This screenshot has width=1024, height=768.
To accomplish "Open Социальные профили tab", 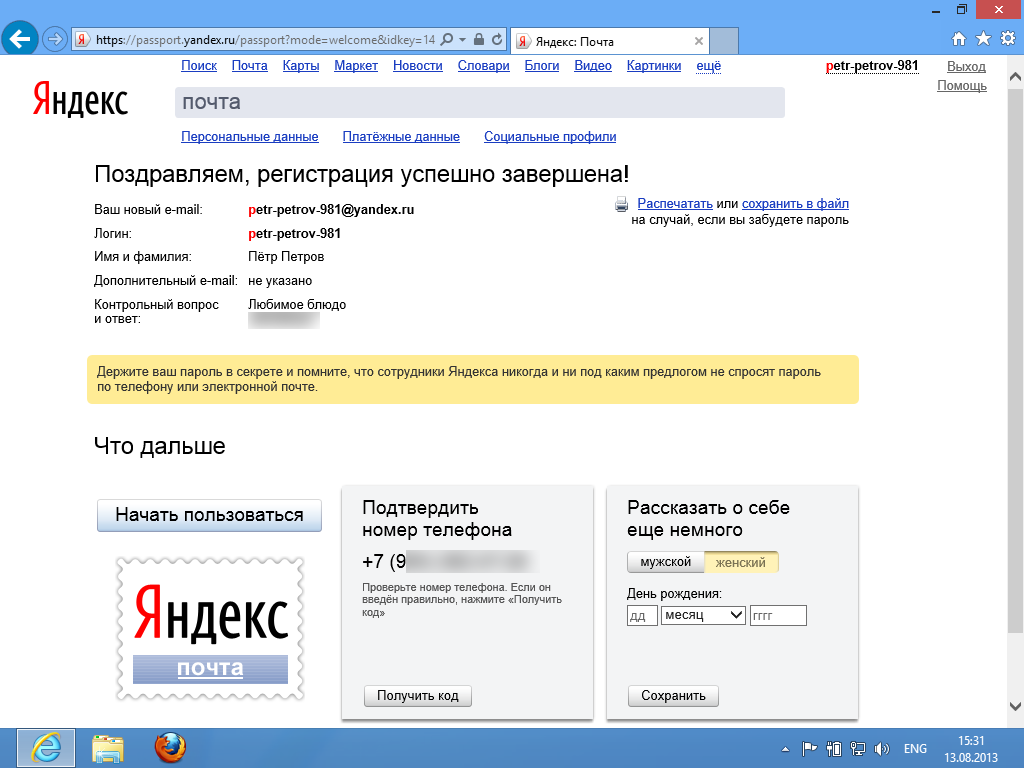I will point(550,136).
